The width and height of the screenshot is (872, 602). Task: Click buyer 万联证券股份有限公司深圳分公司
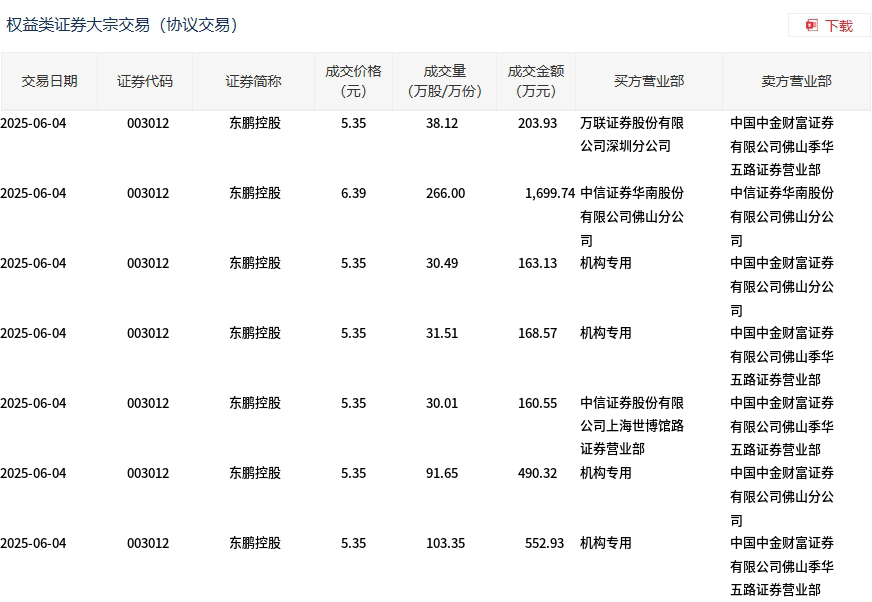pos(632,134)
